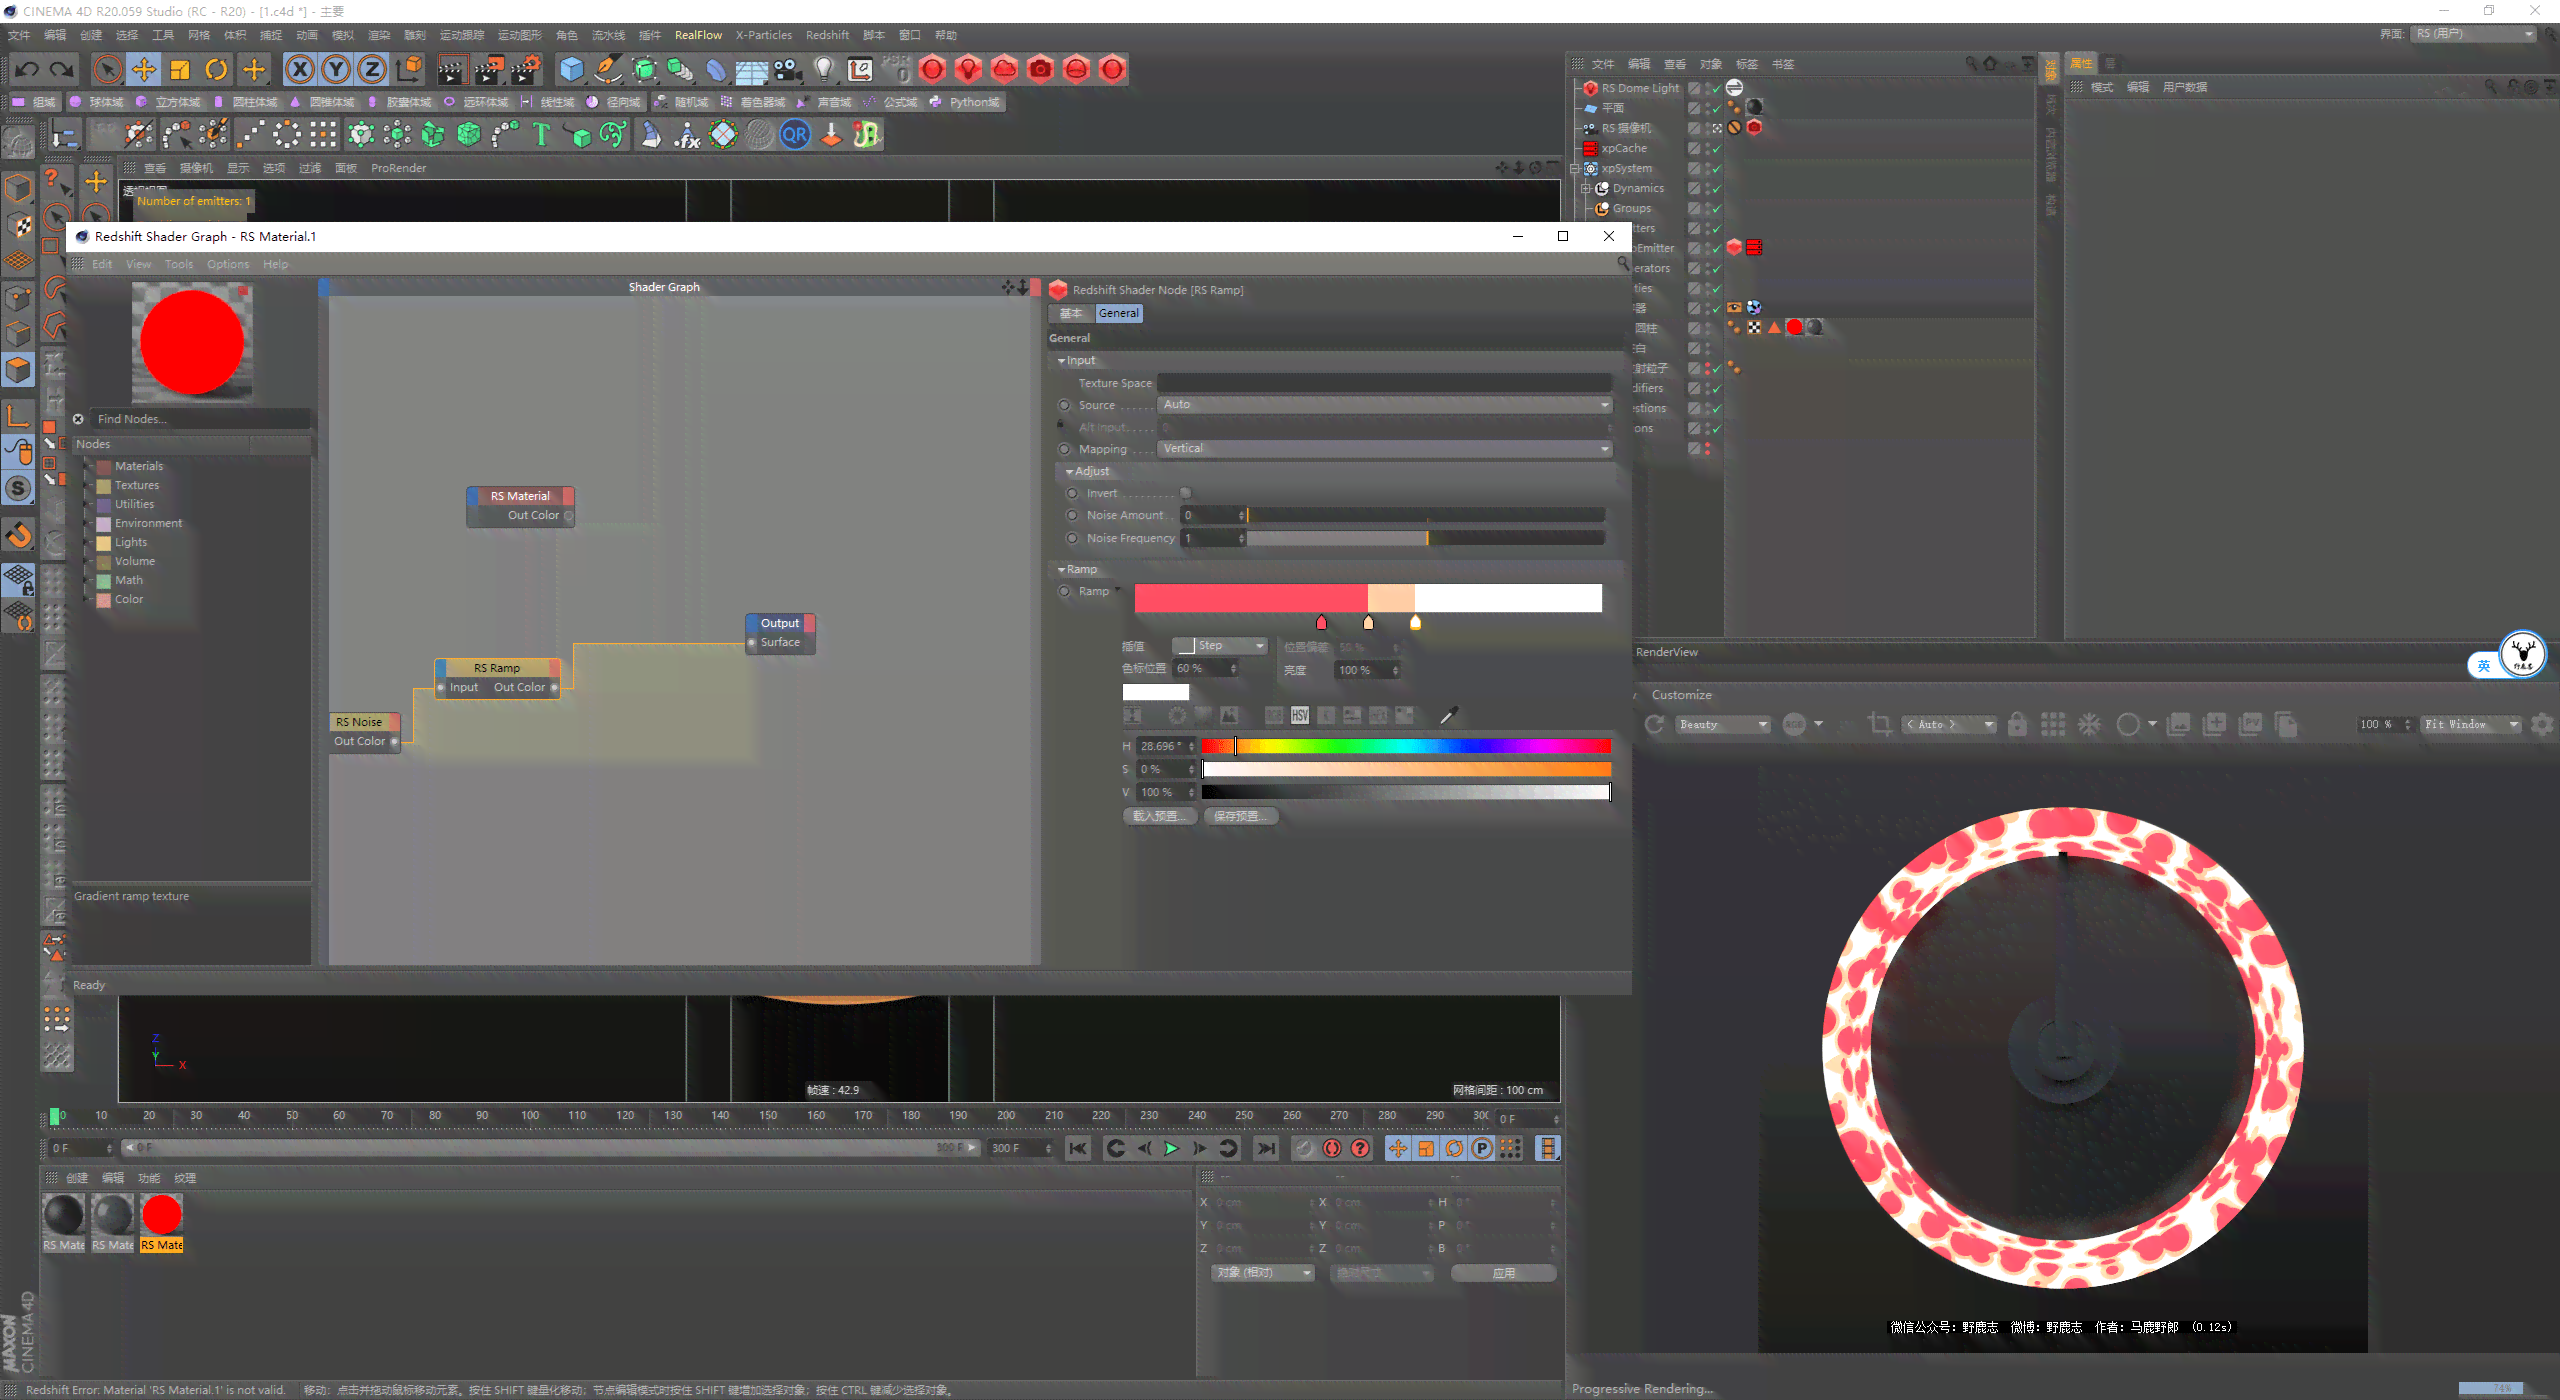Toggle the record keyframe red button
The image size is (2560, 1400).
(x=1332, y=1148)
